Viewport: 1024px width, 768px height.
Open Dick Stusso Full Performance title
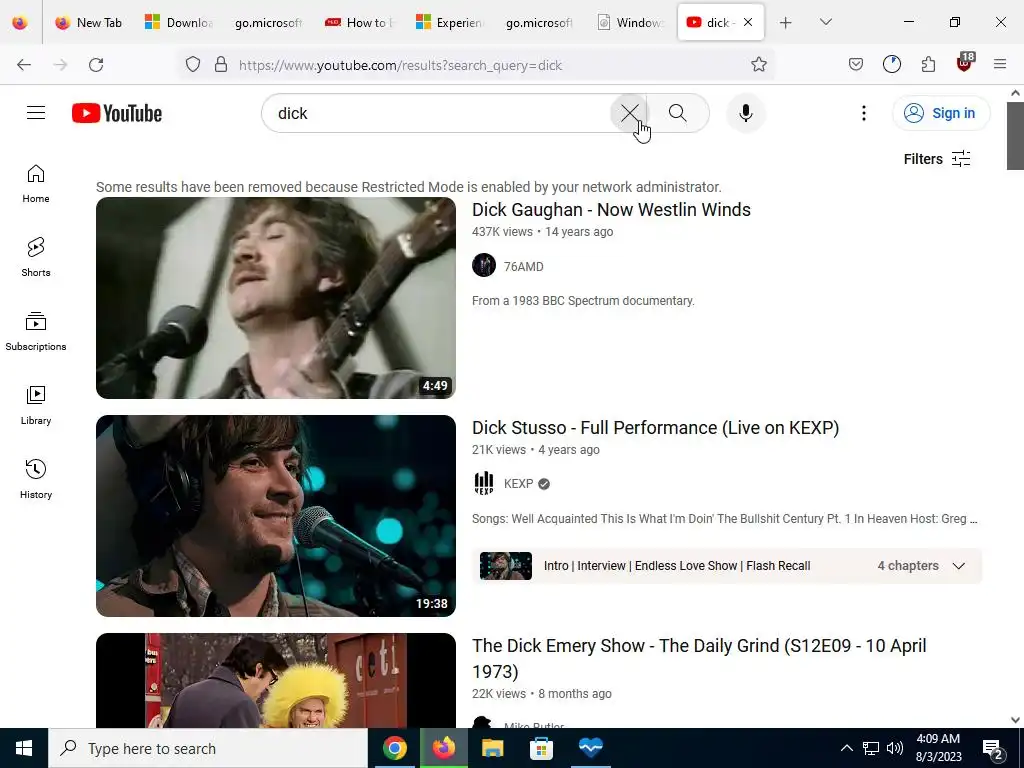pos(656,428)
